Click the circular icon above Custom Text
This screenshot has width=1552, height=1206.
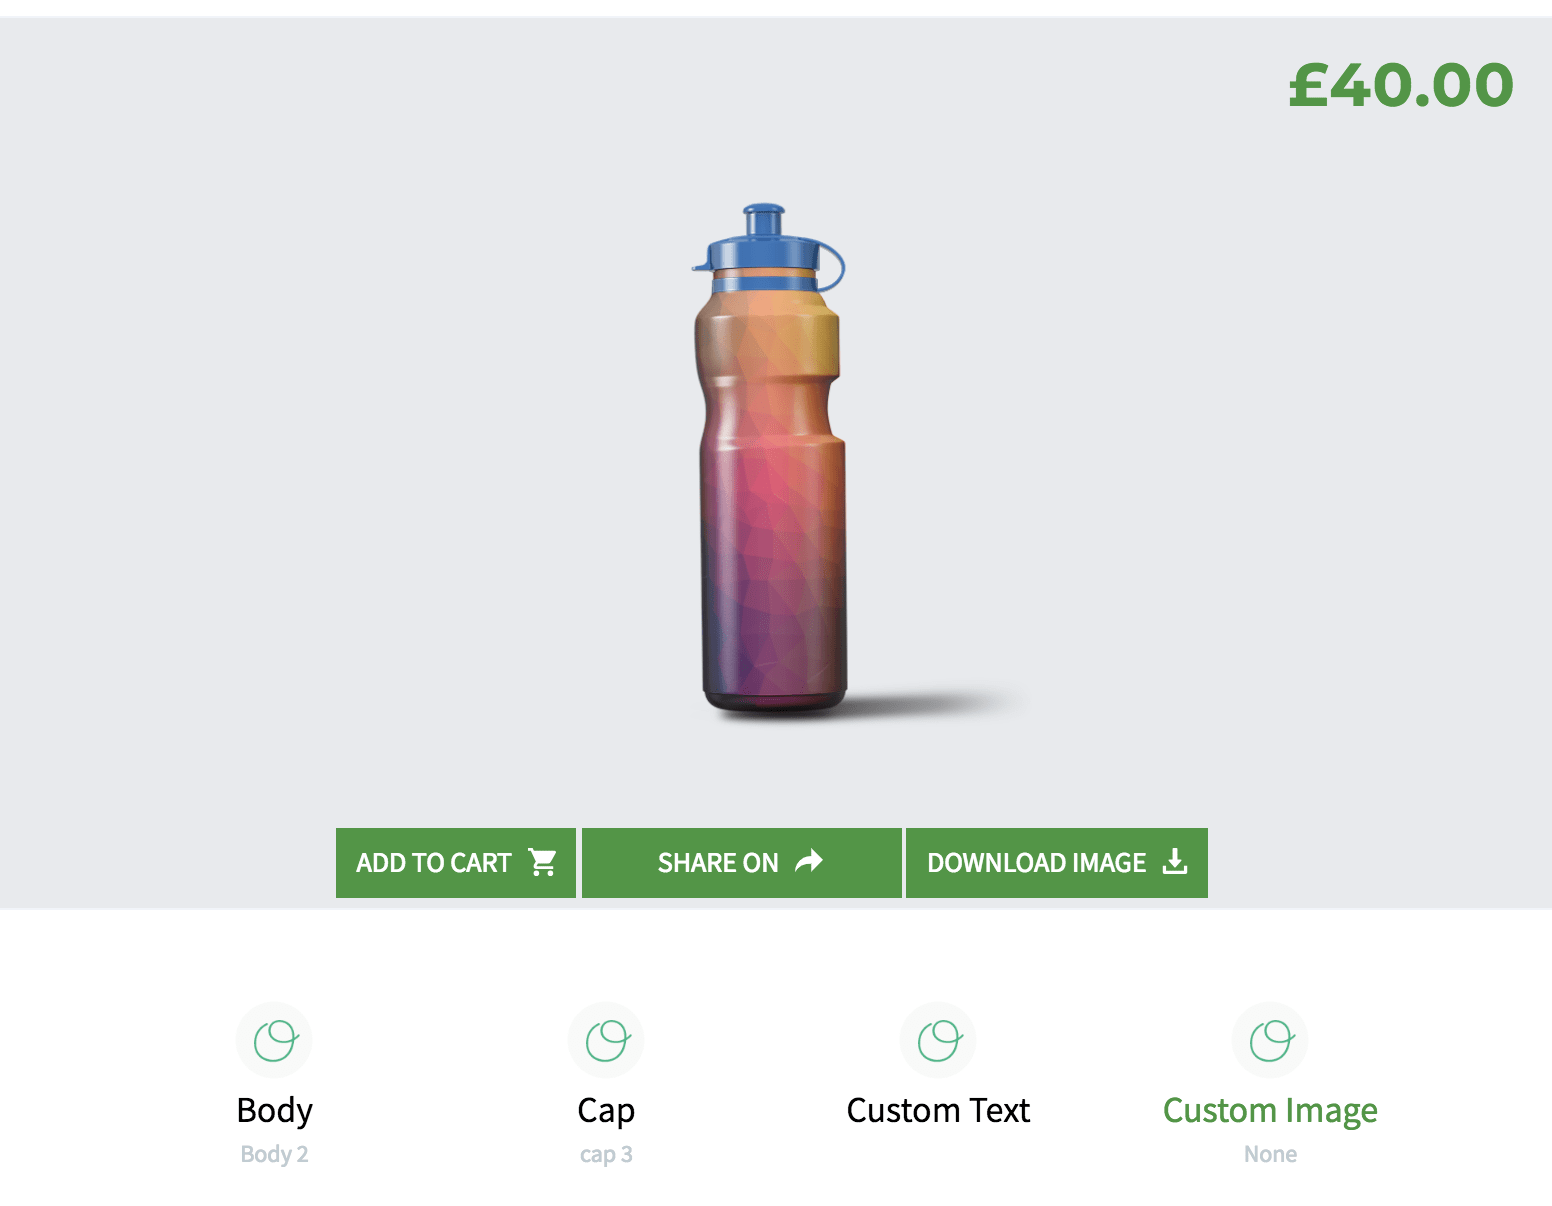[x=938, y=1040]
